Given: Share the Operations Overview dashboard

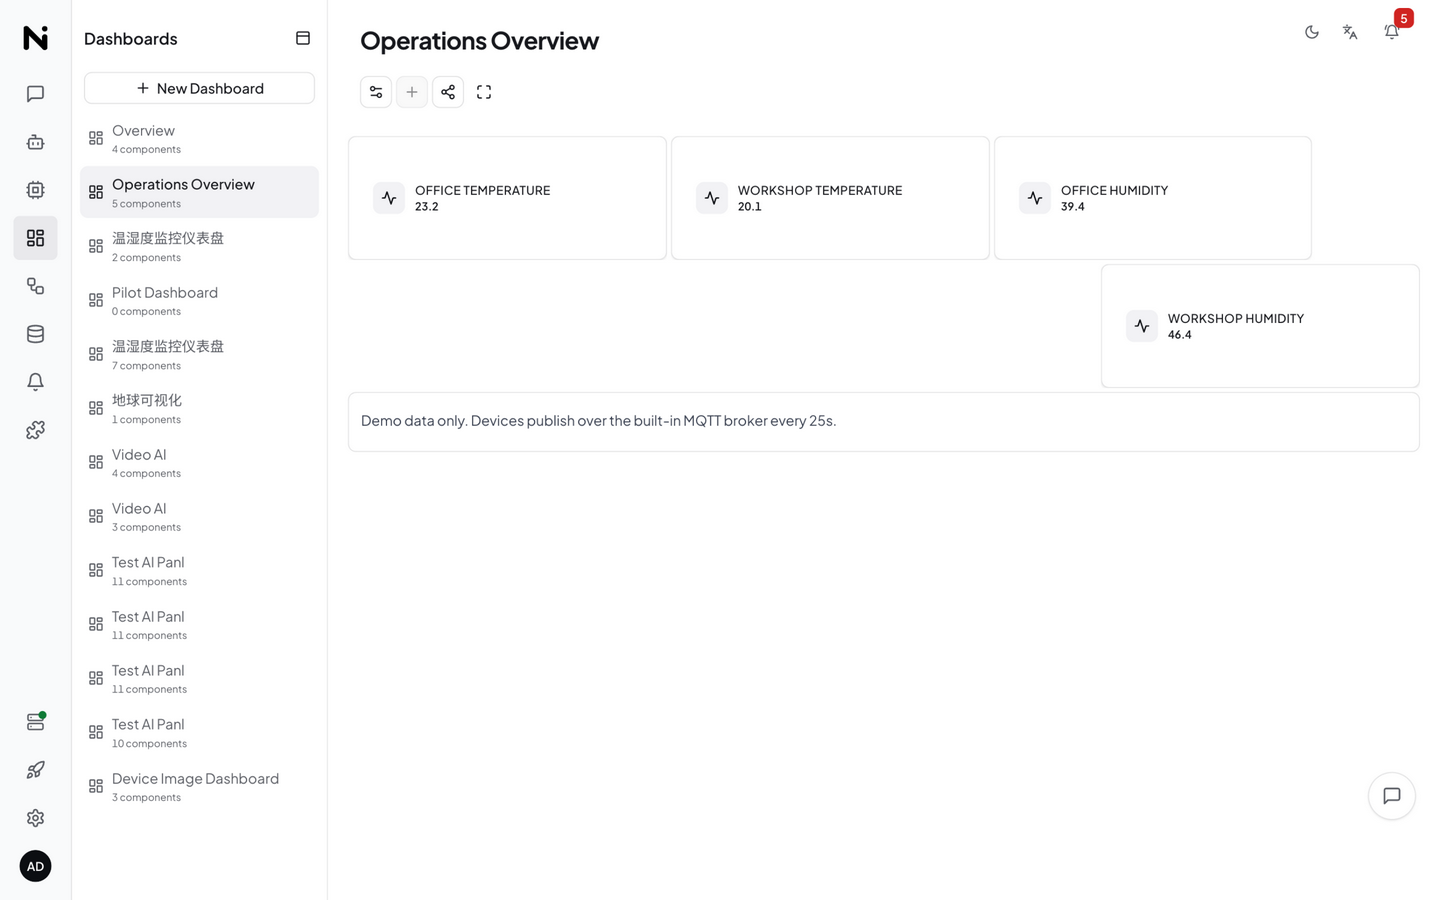Looking at the screenshot, I should coord(448,92).
